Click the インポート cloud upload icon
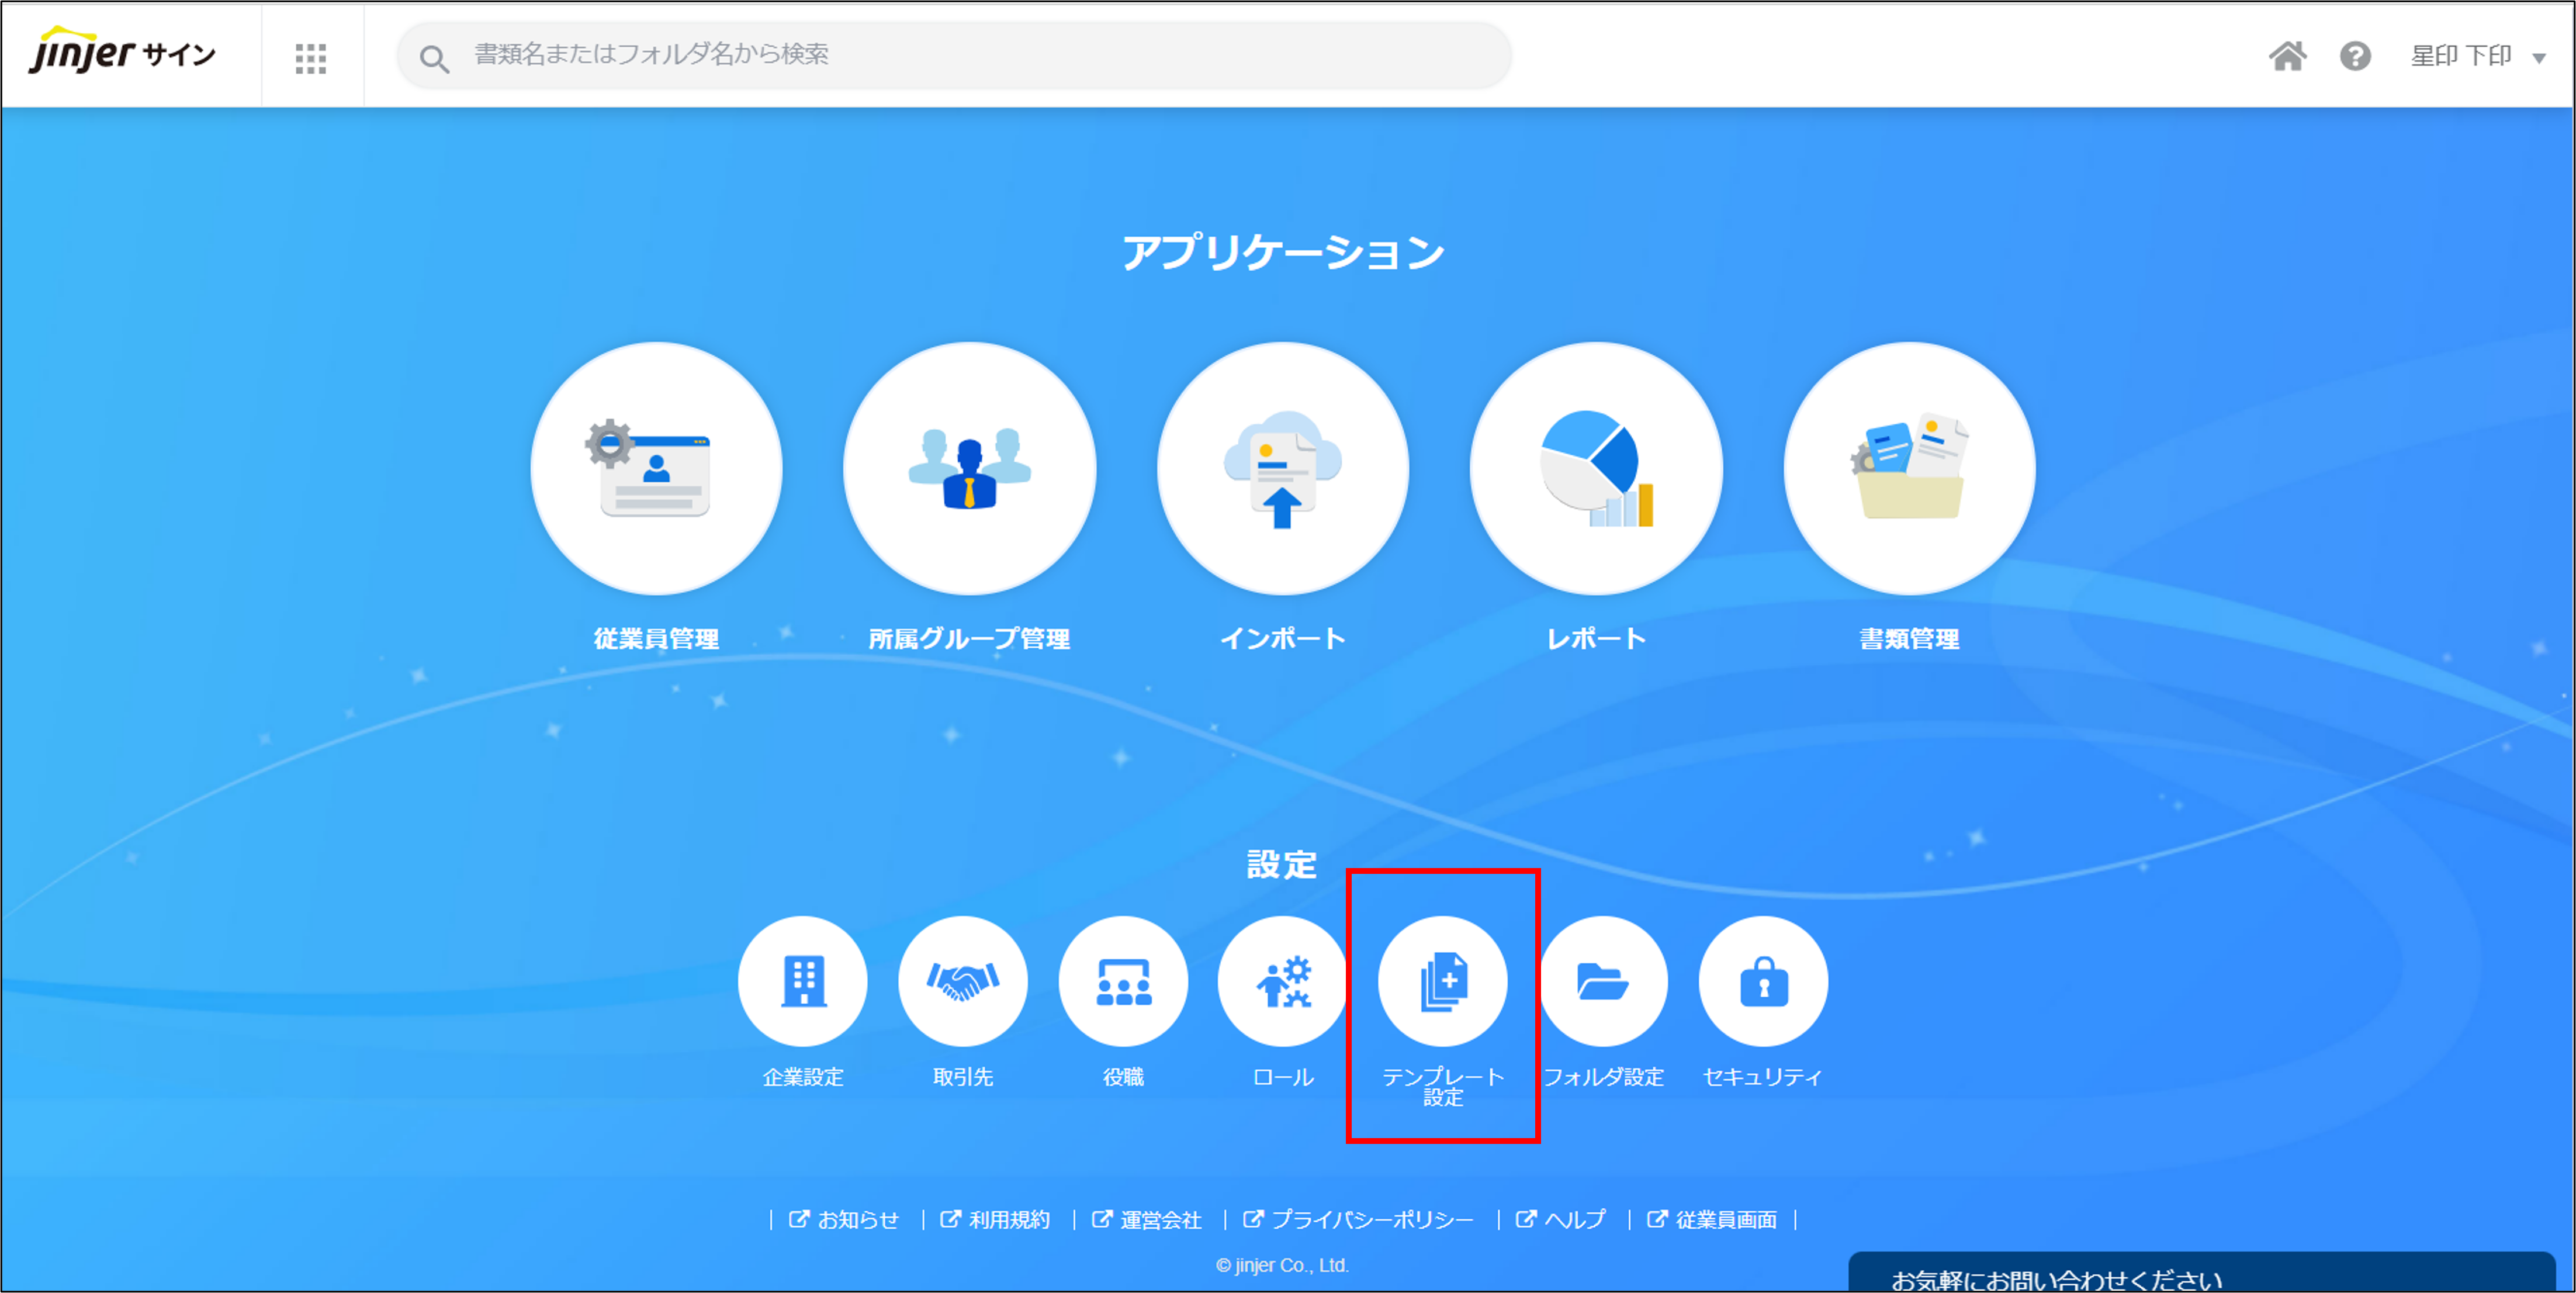This screenshot has height=1293, width=2576. click(x=1283, y=468)
